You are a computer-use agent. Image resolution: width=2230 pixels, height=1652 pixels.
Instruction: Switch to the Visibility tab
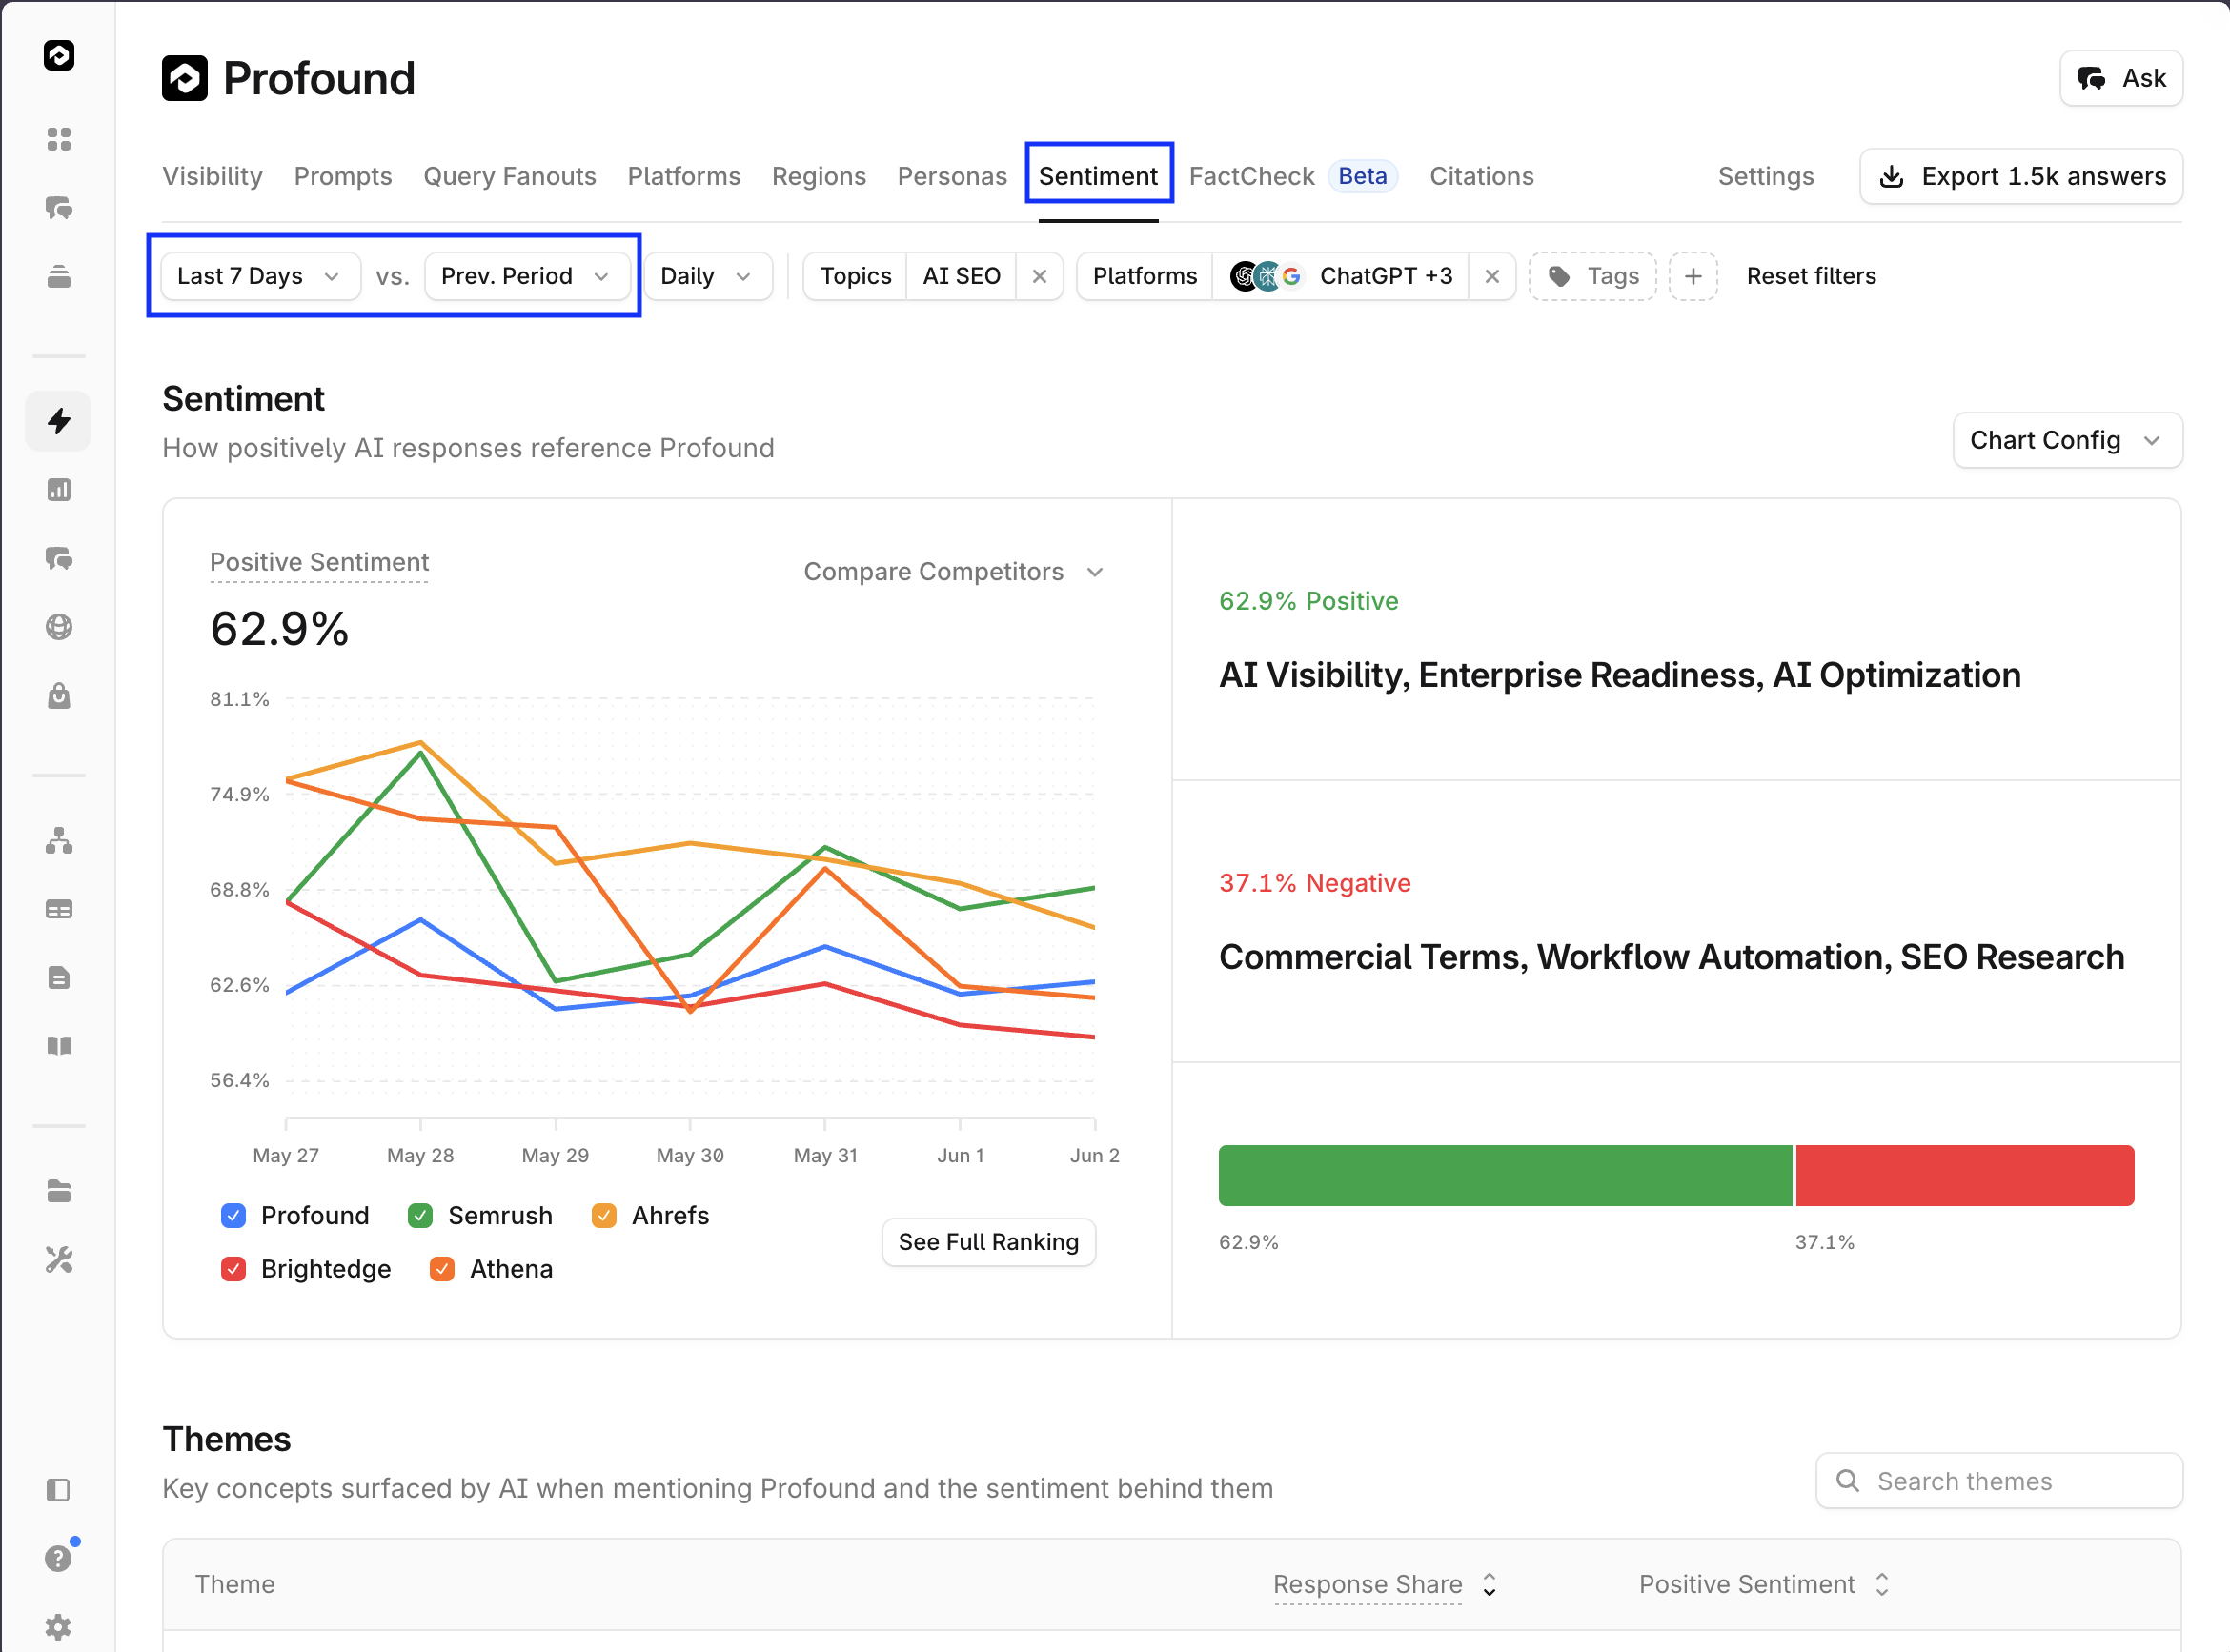coord(213,176)
